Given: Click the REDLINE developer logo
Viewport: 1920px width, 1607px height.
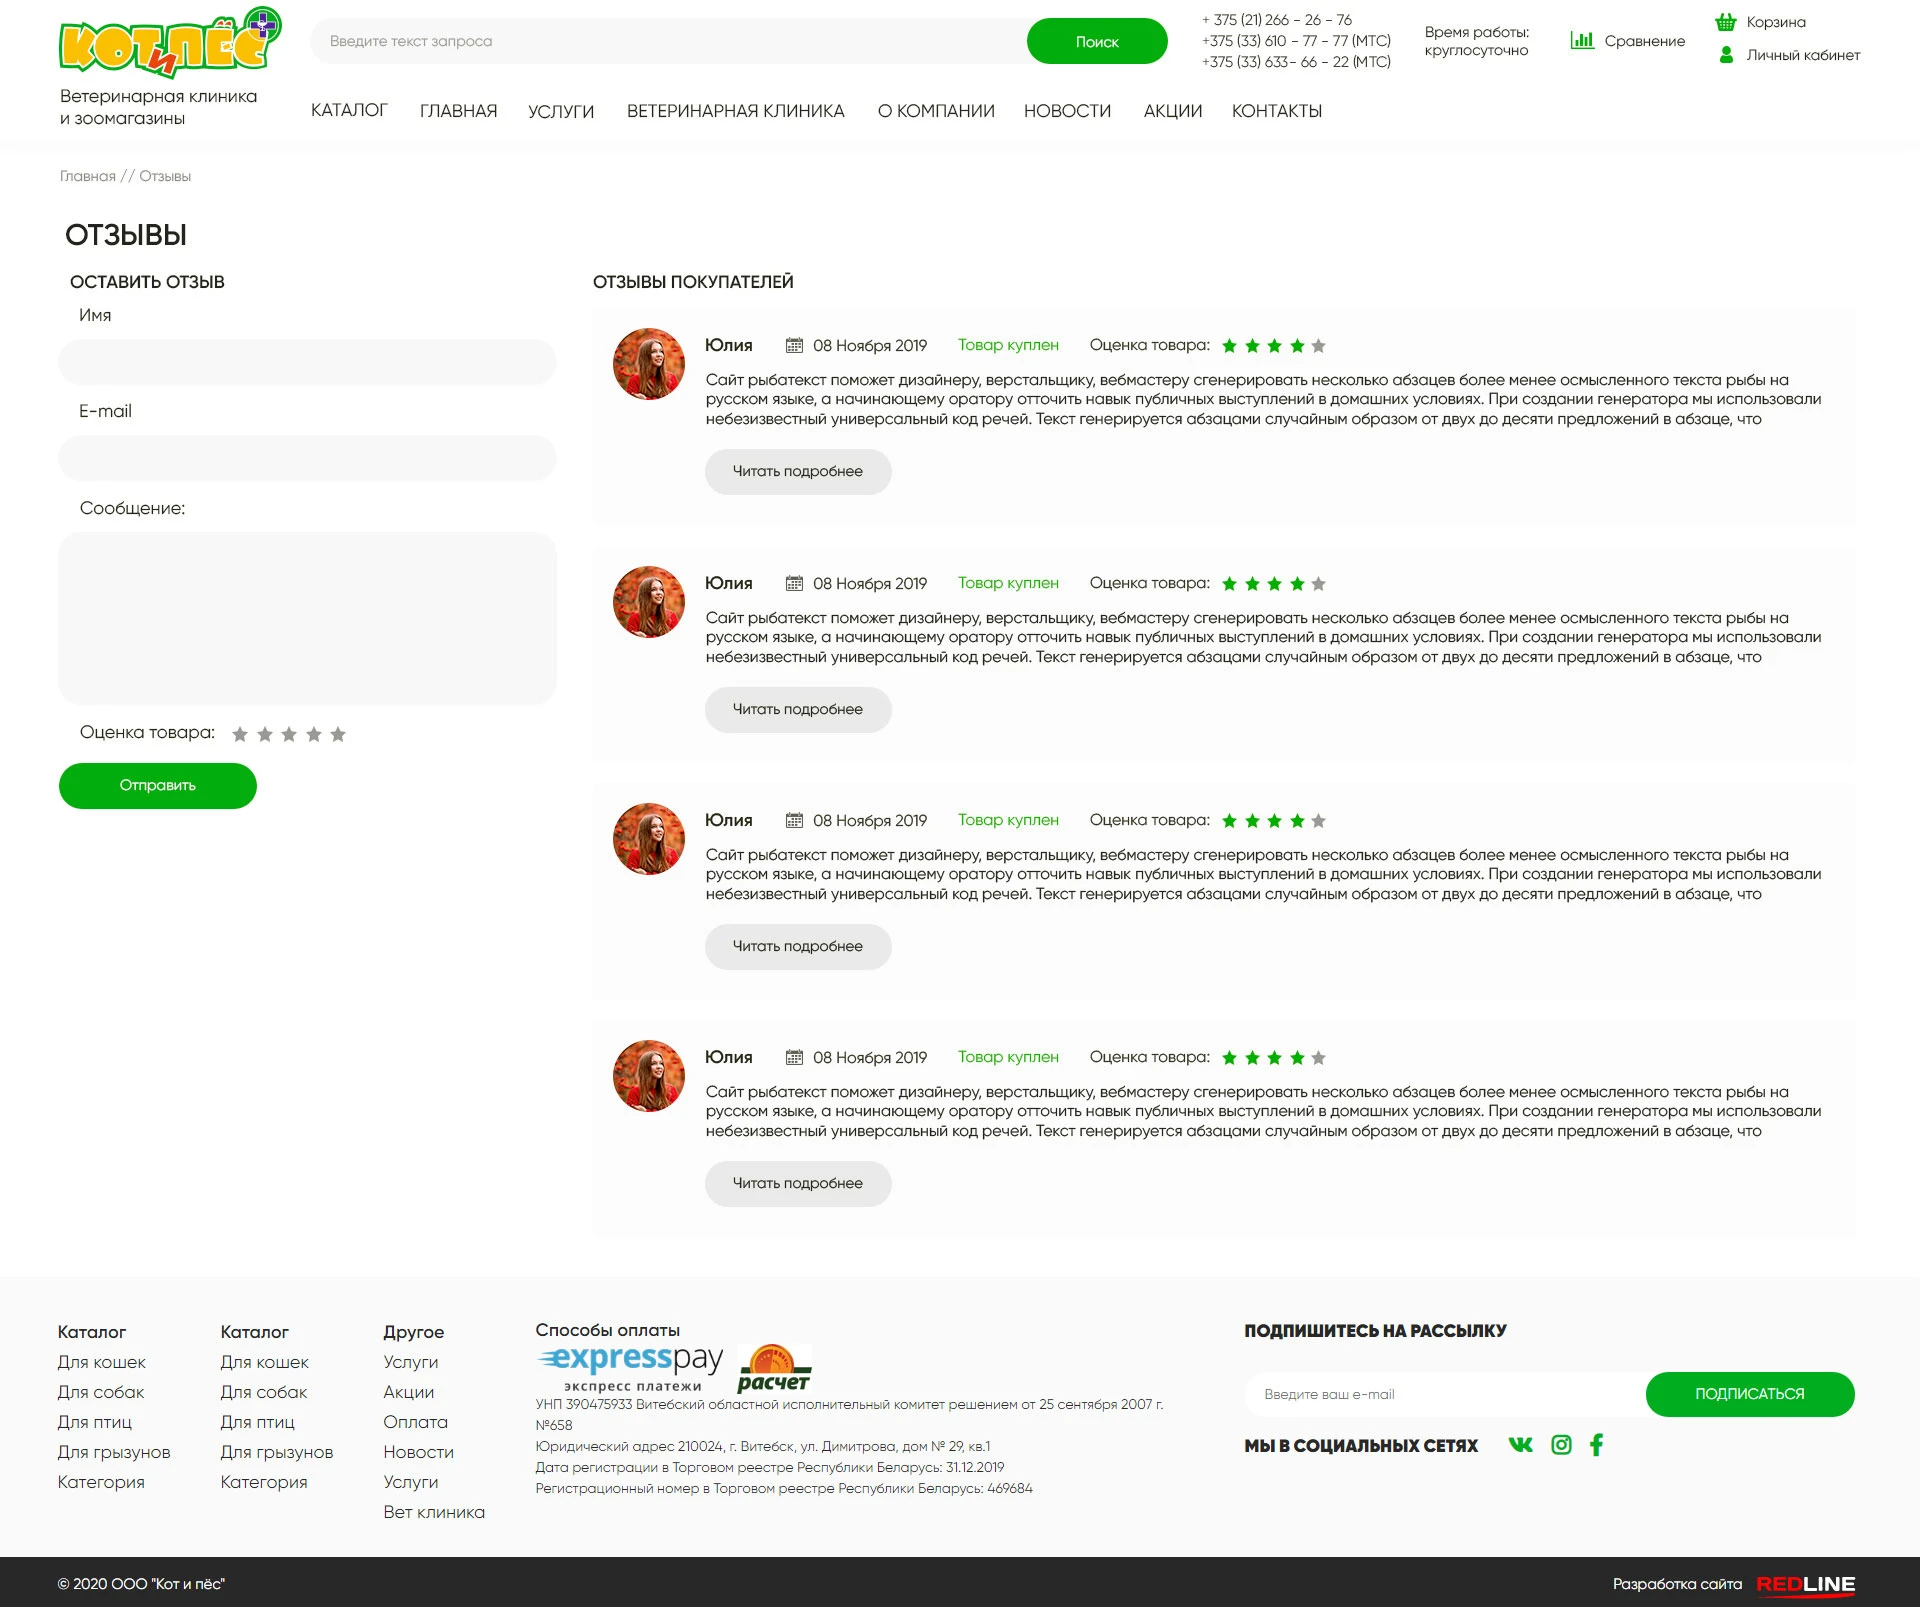Looking at the screenshot, I should coord(1805,1584).
